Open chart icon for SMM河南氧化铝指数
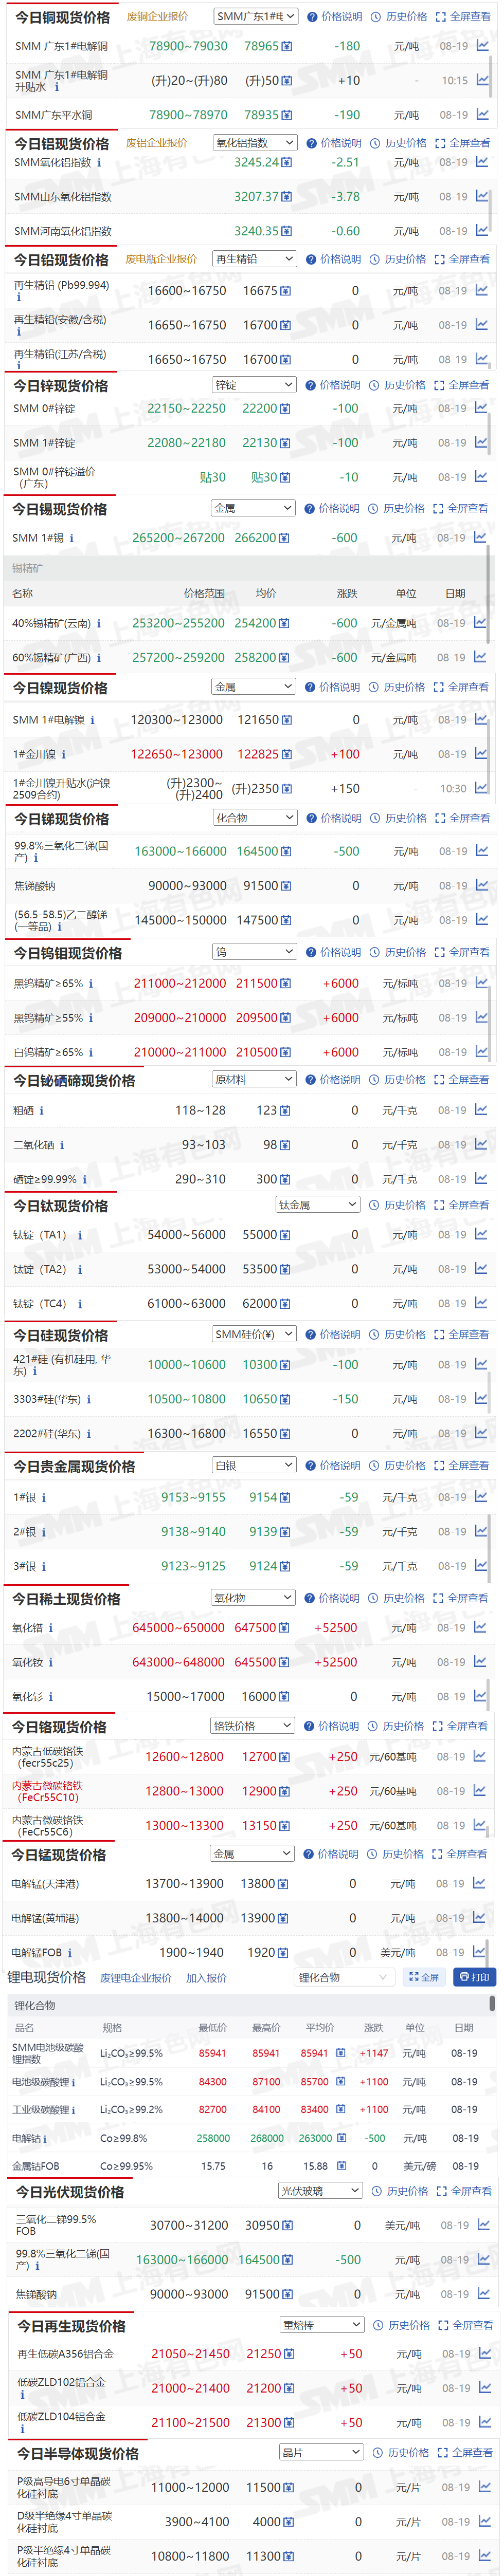This screenshot has width=504, height=2576. [482, 230]
